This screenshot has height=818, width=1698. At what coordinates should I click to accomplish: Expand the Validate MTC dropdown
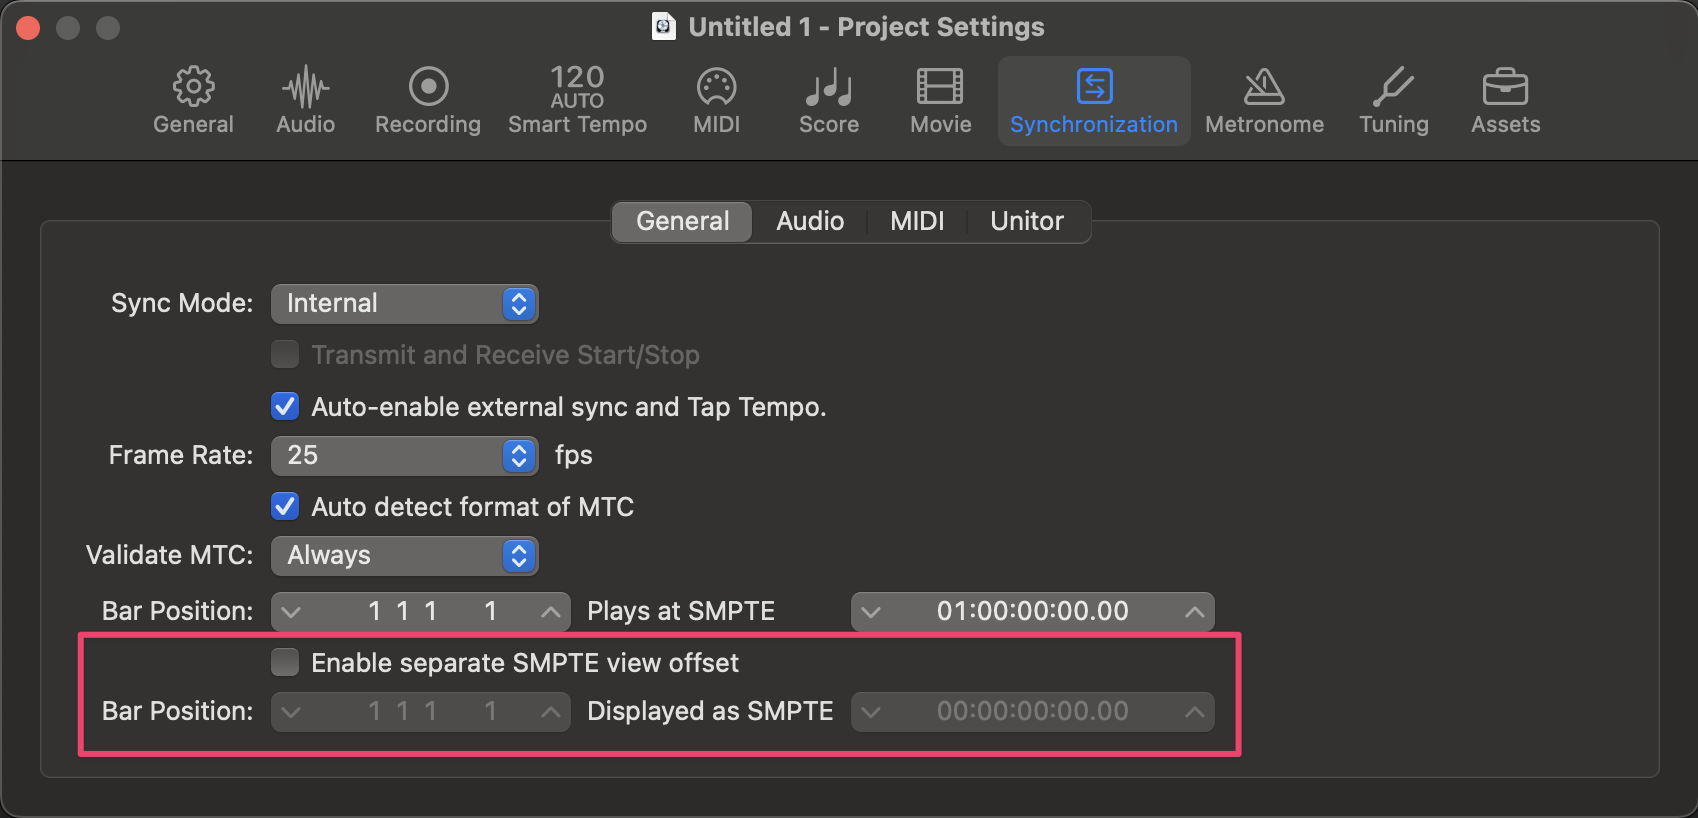404,556
